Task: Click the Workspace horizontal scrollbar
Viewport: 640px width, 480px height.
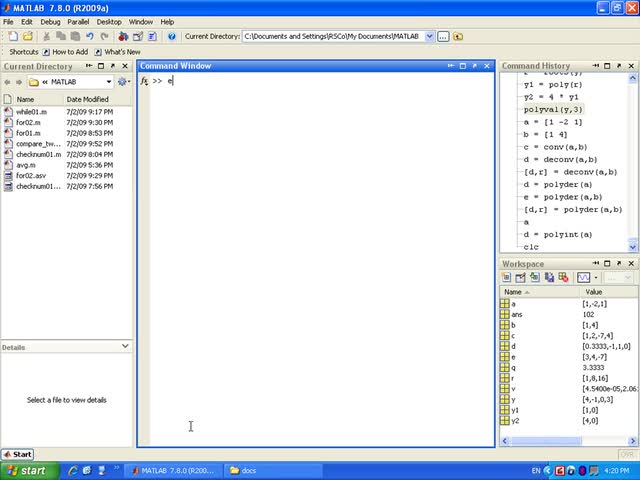Action: [547, 441]
